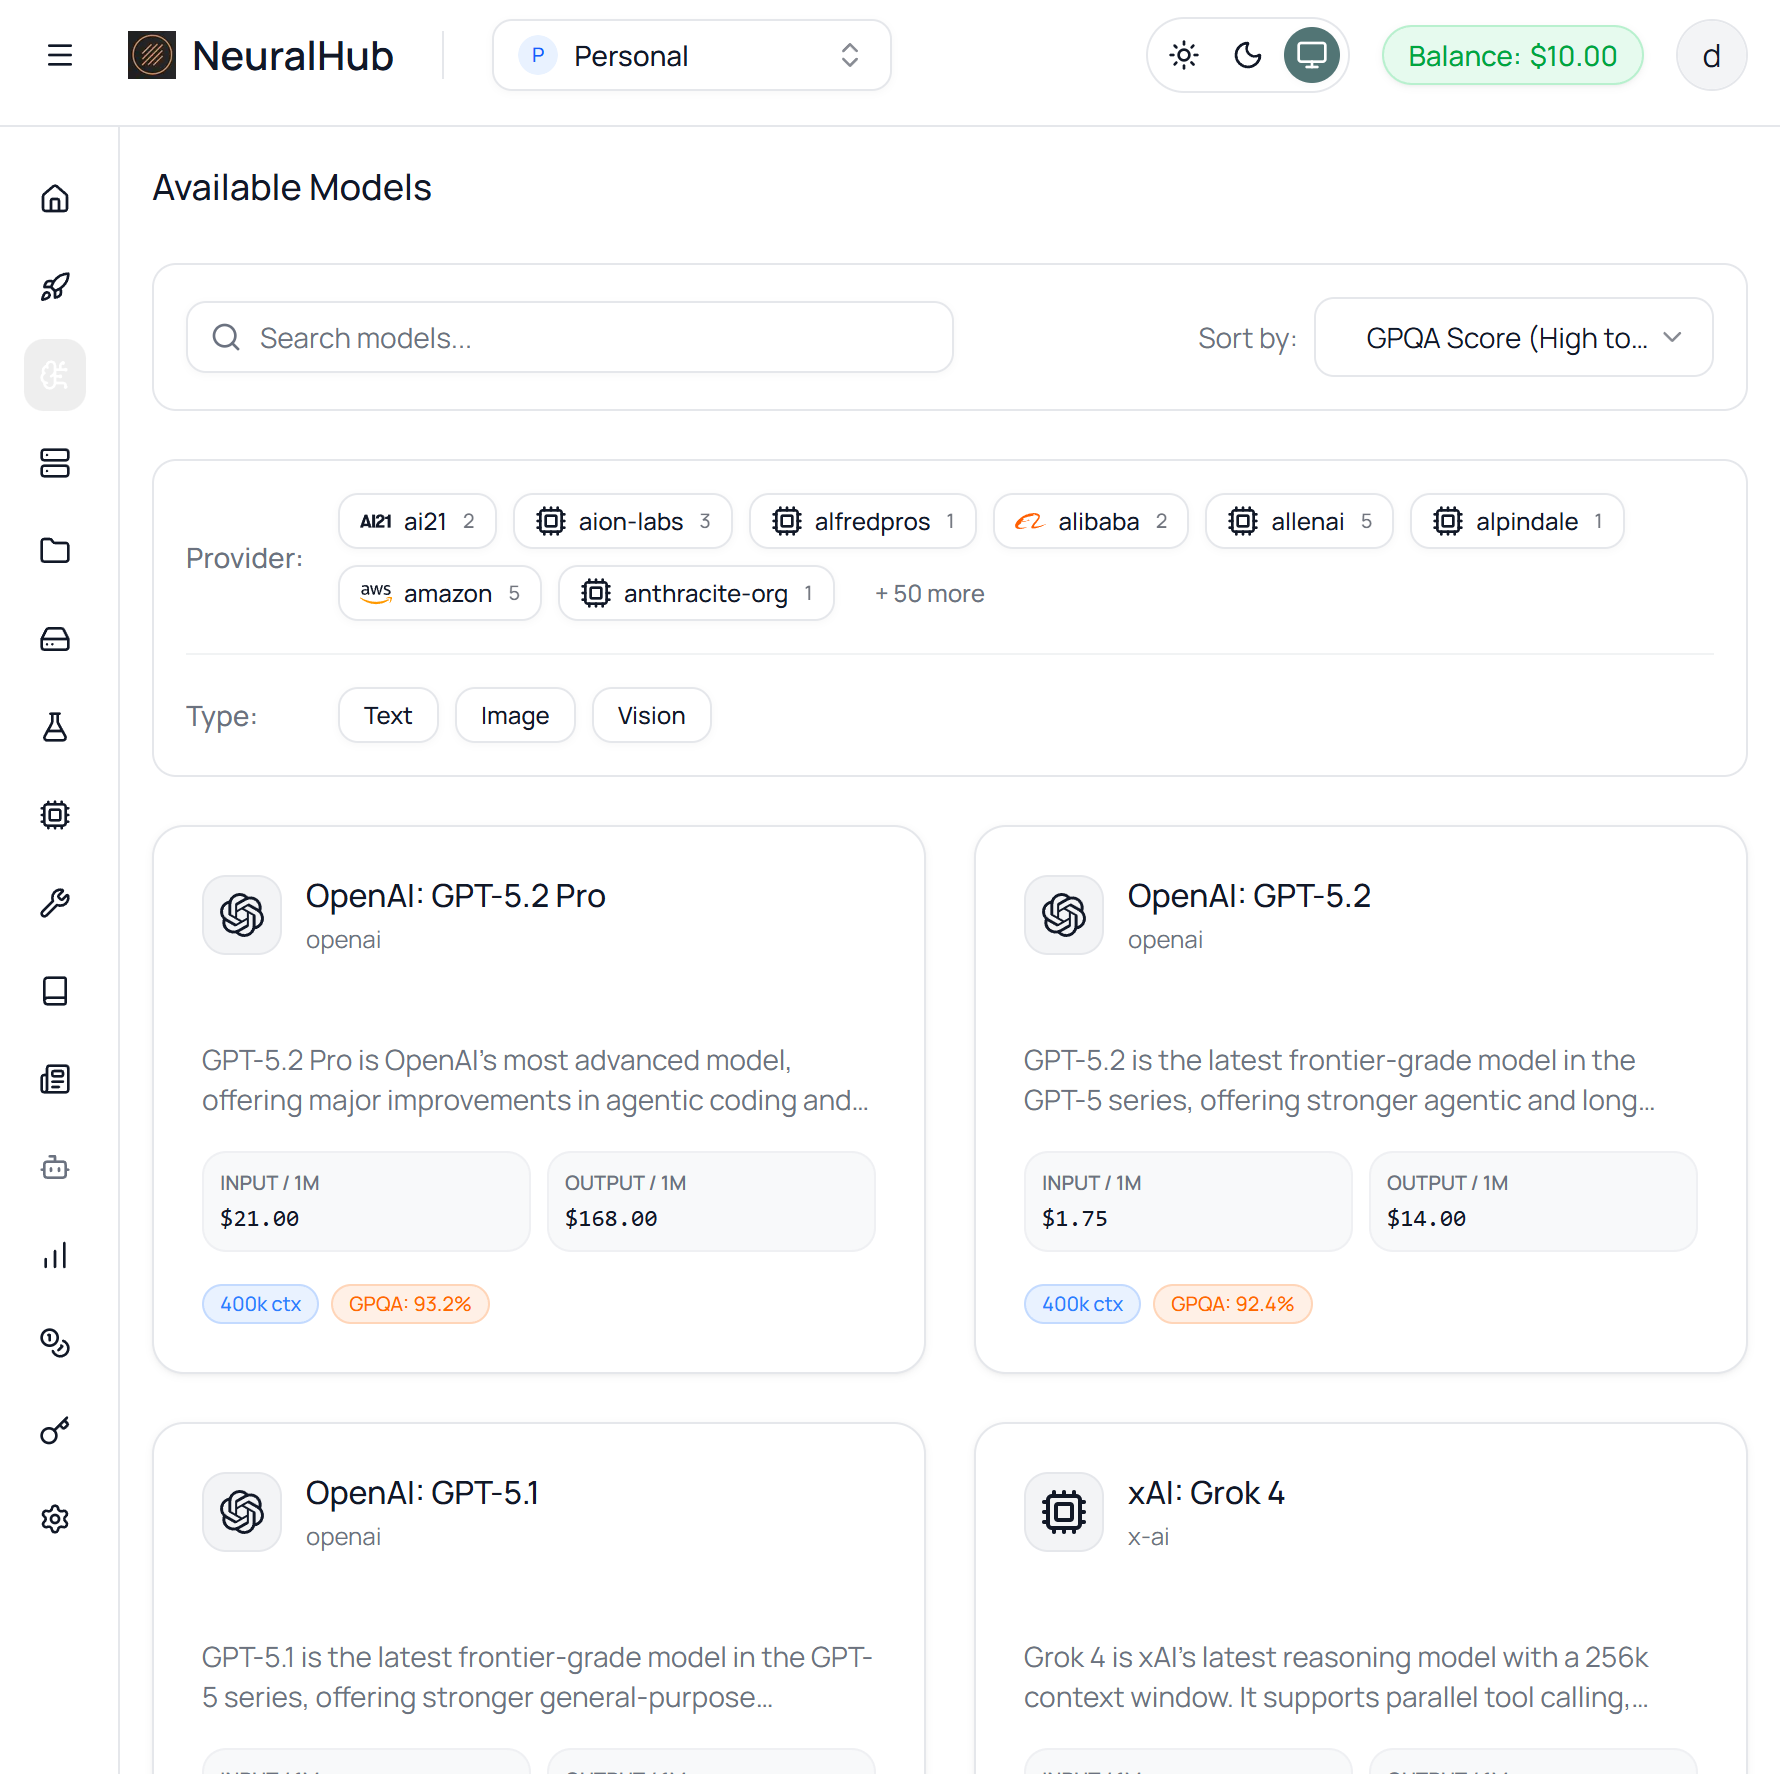Screen dimensions: 1780x1774
Task: Click the analytics bar chart sidebar icon
Action: tap(55, 1255)
